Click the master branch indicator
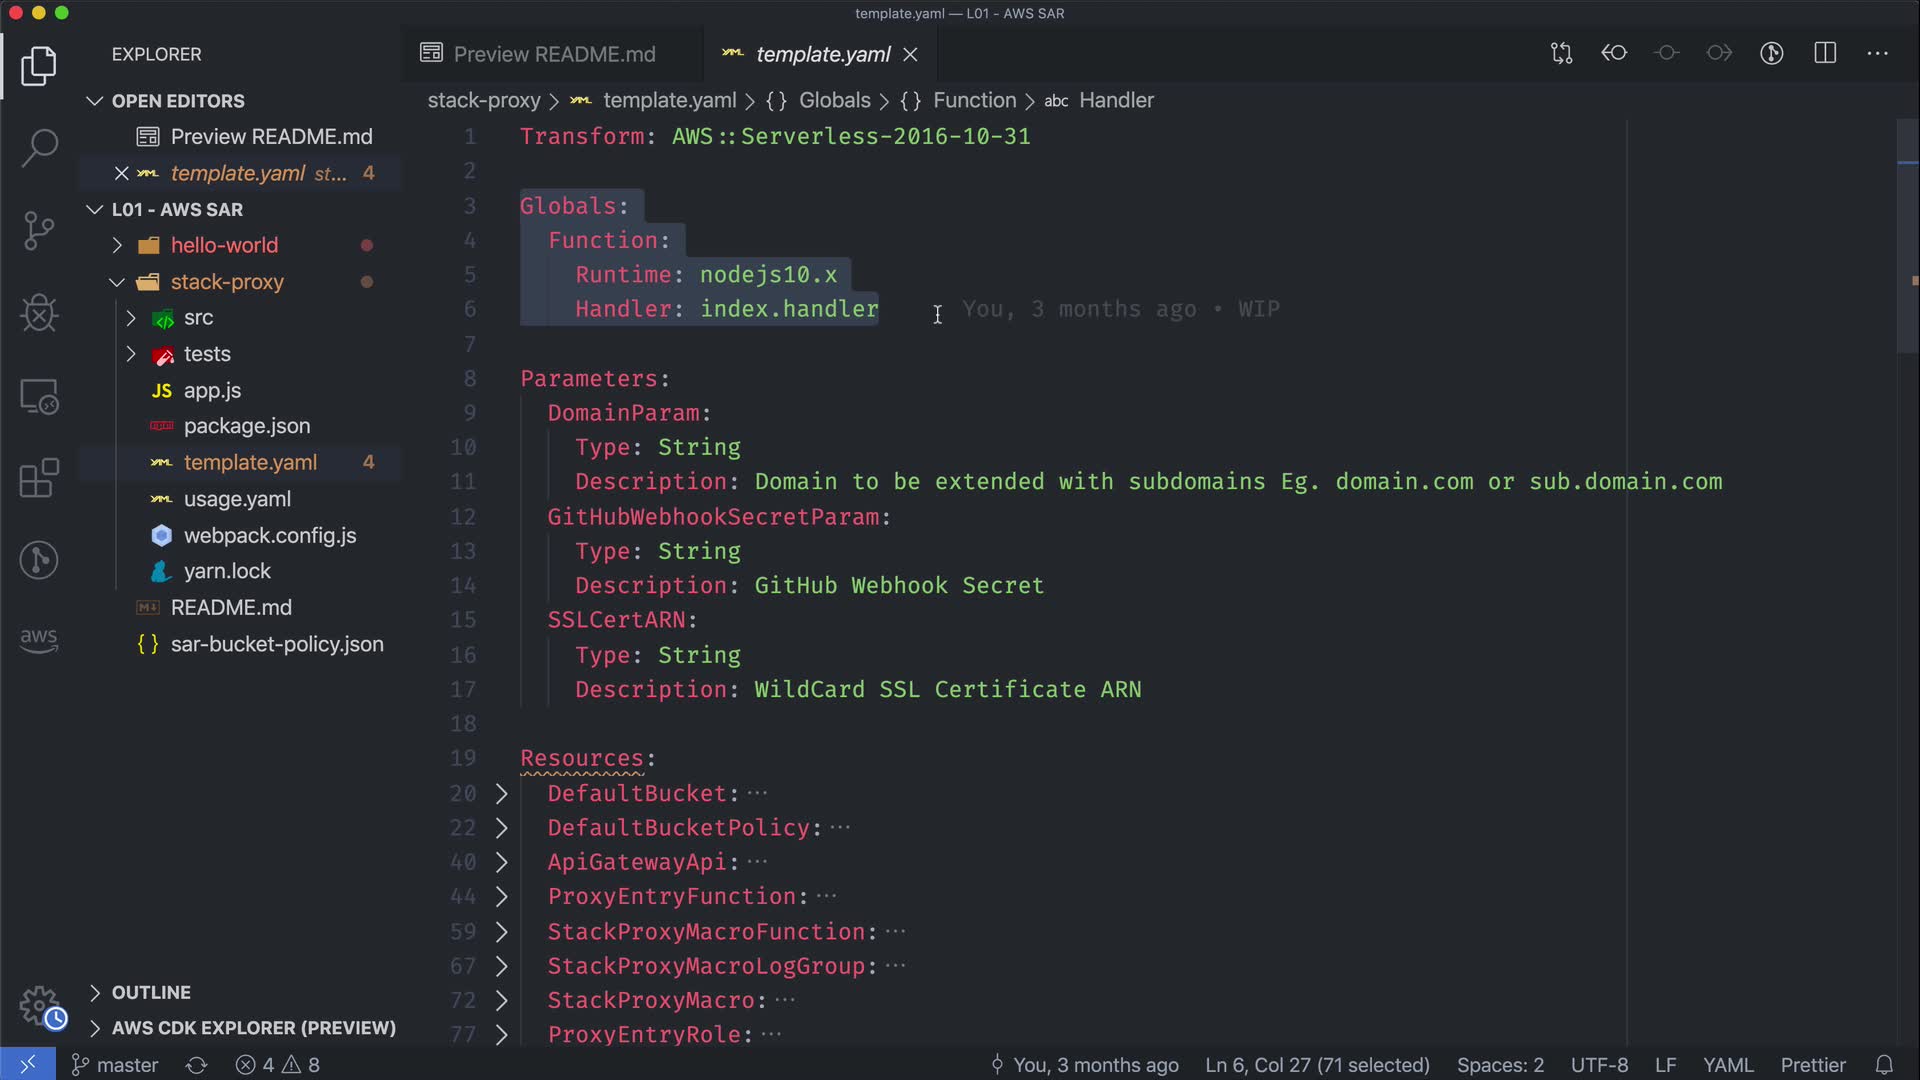Screen dimensions: 1920x1080 (116, 1065)
